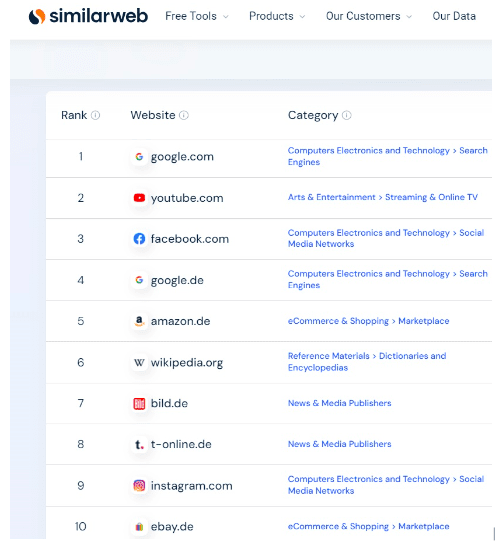Open the Marketplace category link for amazon.de

point(424,321)
